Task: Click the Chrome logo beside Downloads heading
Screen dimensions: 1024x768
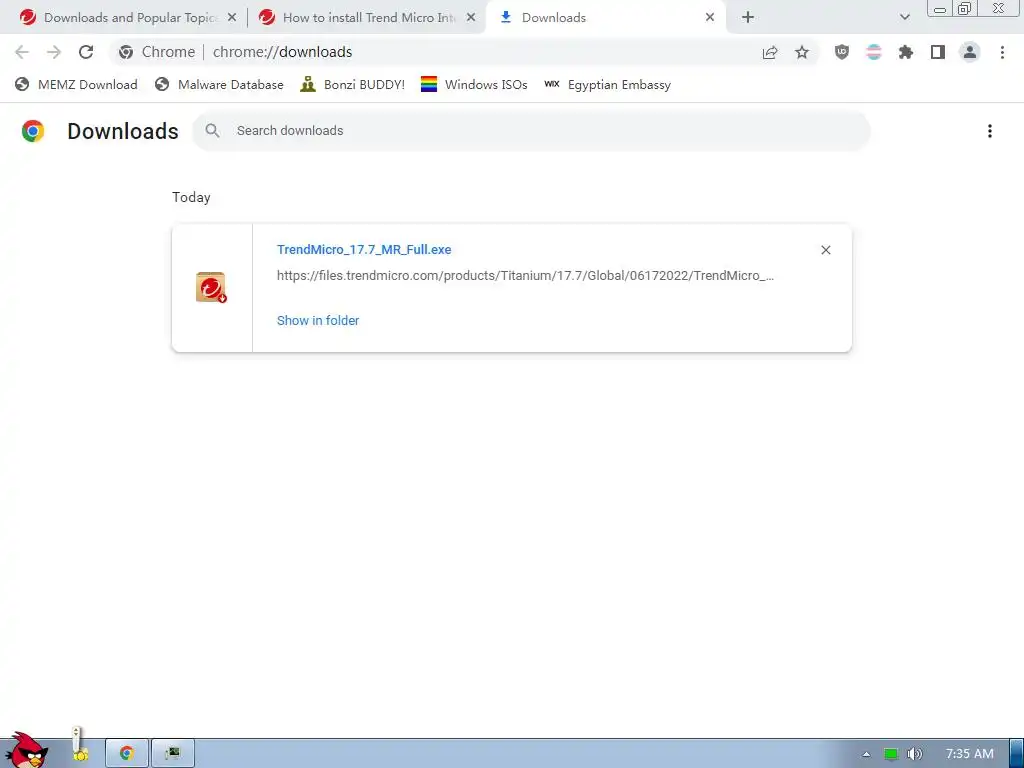Action: 33,131
